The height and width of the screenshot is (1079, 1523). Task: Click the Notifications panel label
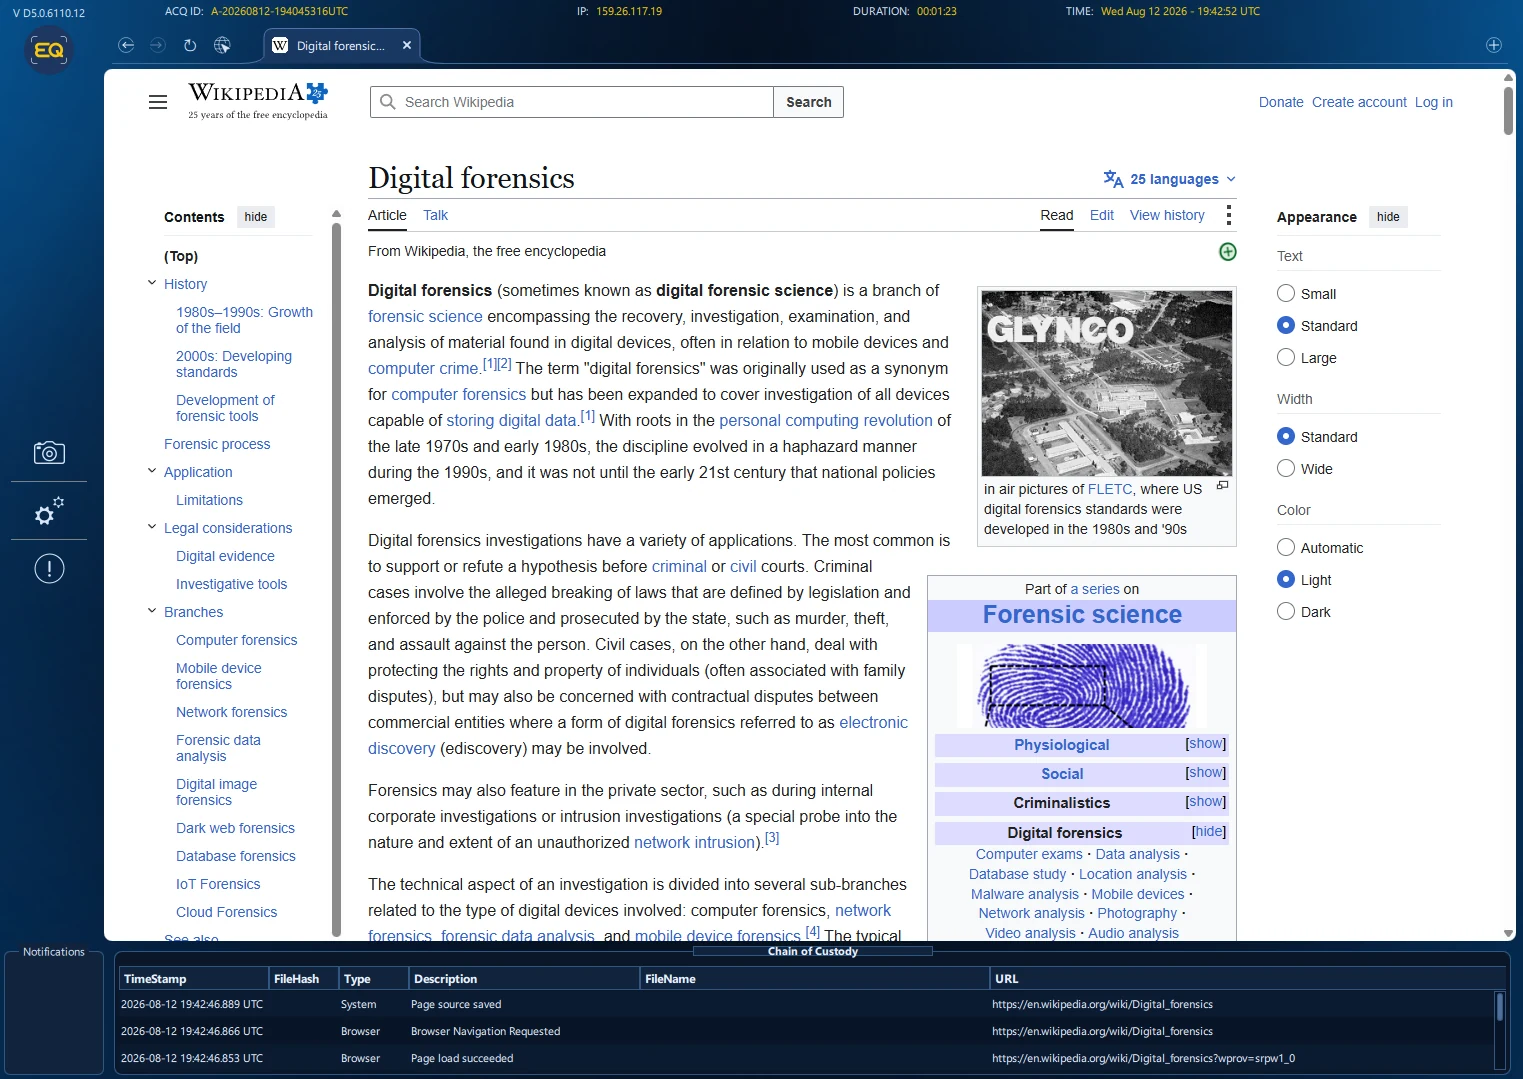click(x=54, y=952)
